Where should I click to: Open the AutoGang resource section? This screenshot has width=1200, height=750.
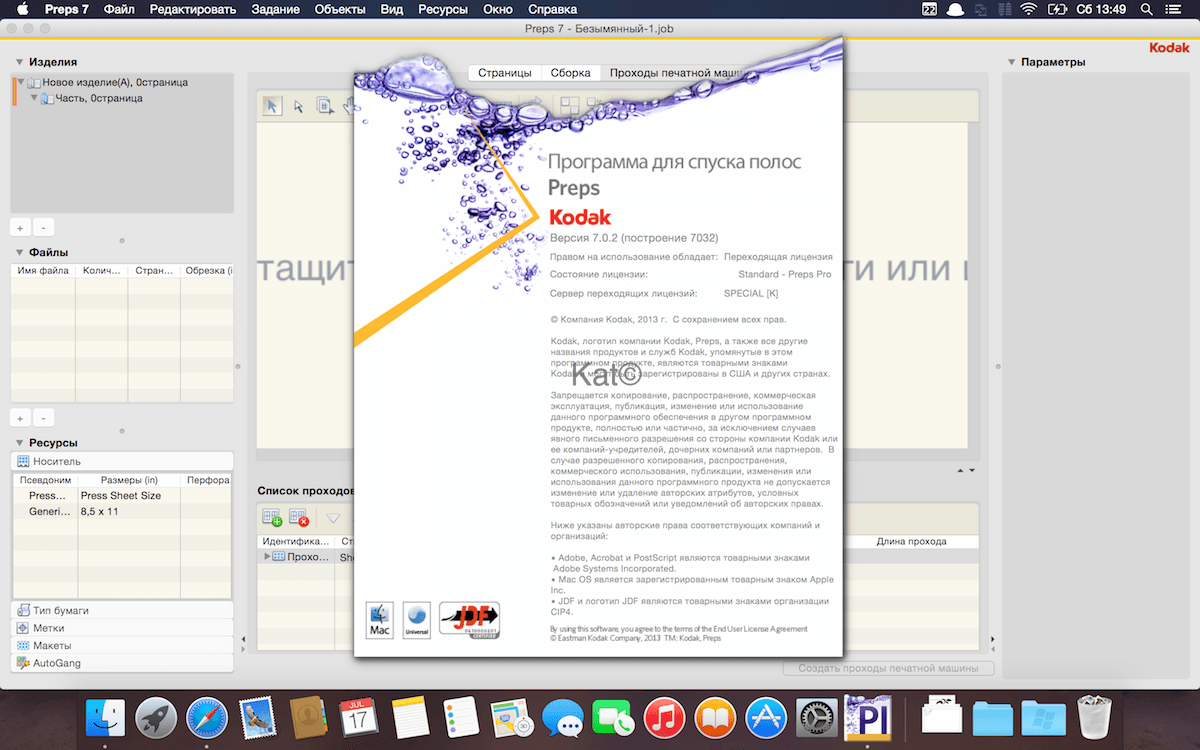pyautogui.click(x=122, y=663)
